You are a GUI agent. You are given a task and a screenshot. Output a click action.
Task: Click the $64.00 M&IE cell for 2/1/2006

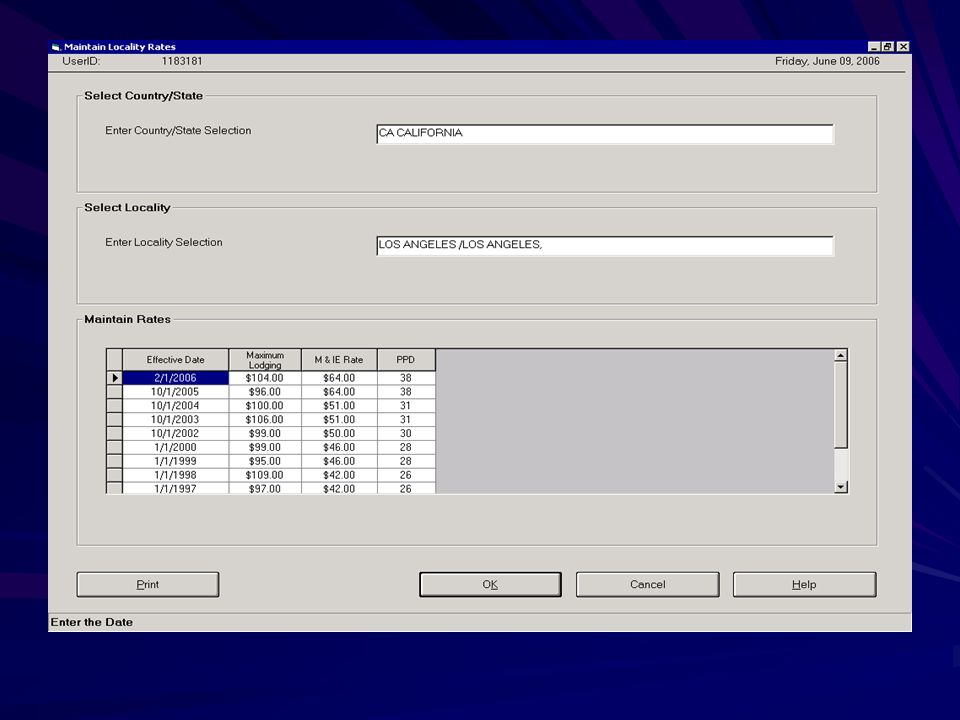(x=339, y=378)
